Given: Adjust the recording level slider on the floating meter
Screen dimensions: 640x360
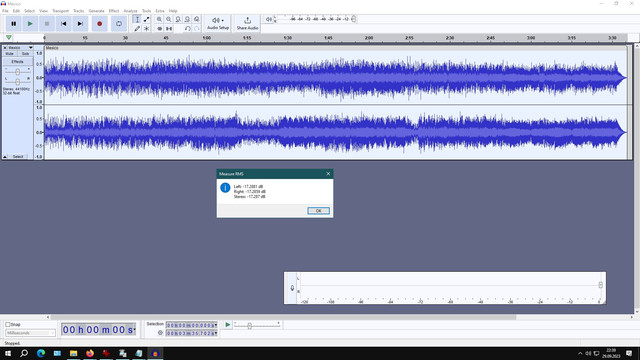Looking at the screenshot, I should click(600, 285).
